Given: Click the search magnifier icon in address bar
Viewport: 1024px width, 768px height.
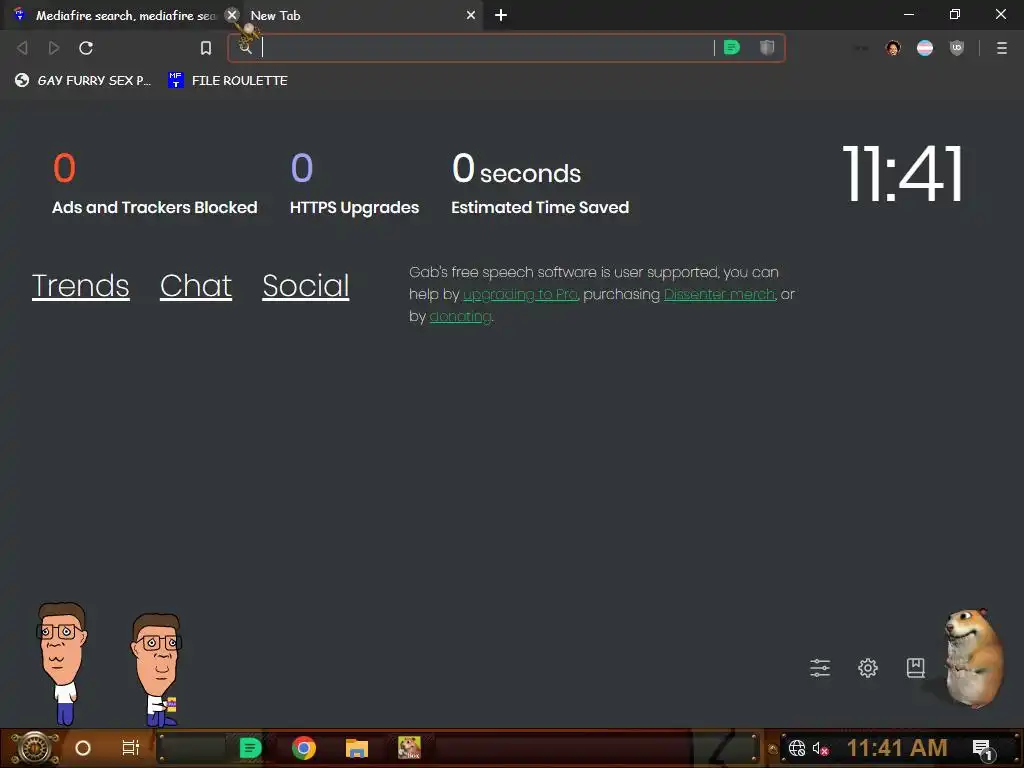Looking at the screenshot, I should [246, 47].
